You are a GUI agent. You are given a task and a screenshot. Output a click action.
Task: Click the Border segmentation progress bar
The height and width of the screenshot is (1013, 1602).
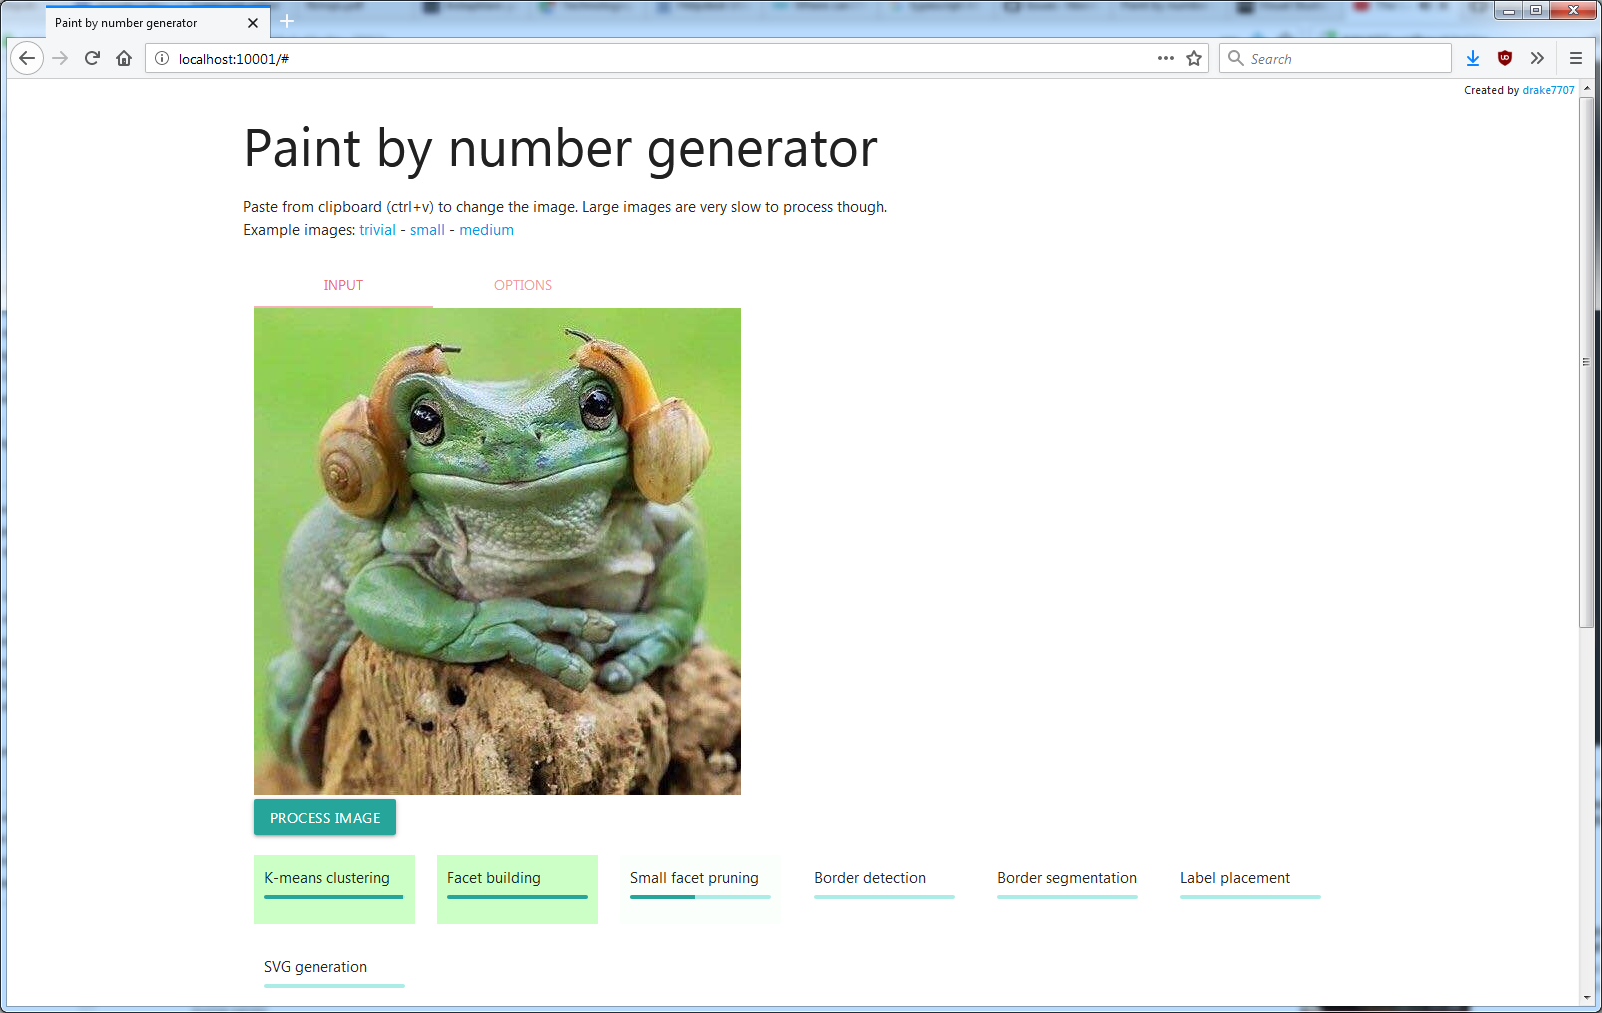1067,897
